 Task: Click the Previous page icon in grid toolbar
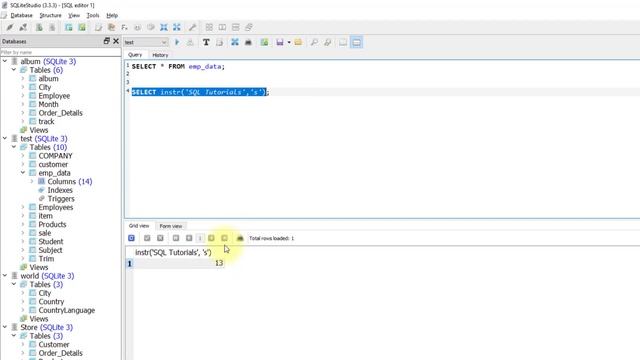click(x=189, y=238)
